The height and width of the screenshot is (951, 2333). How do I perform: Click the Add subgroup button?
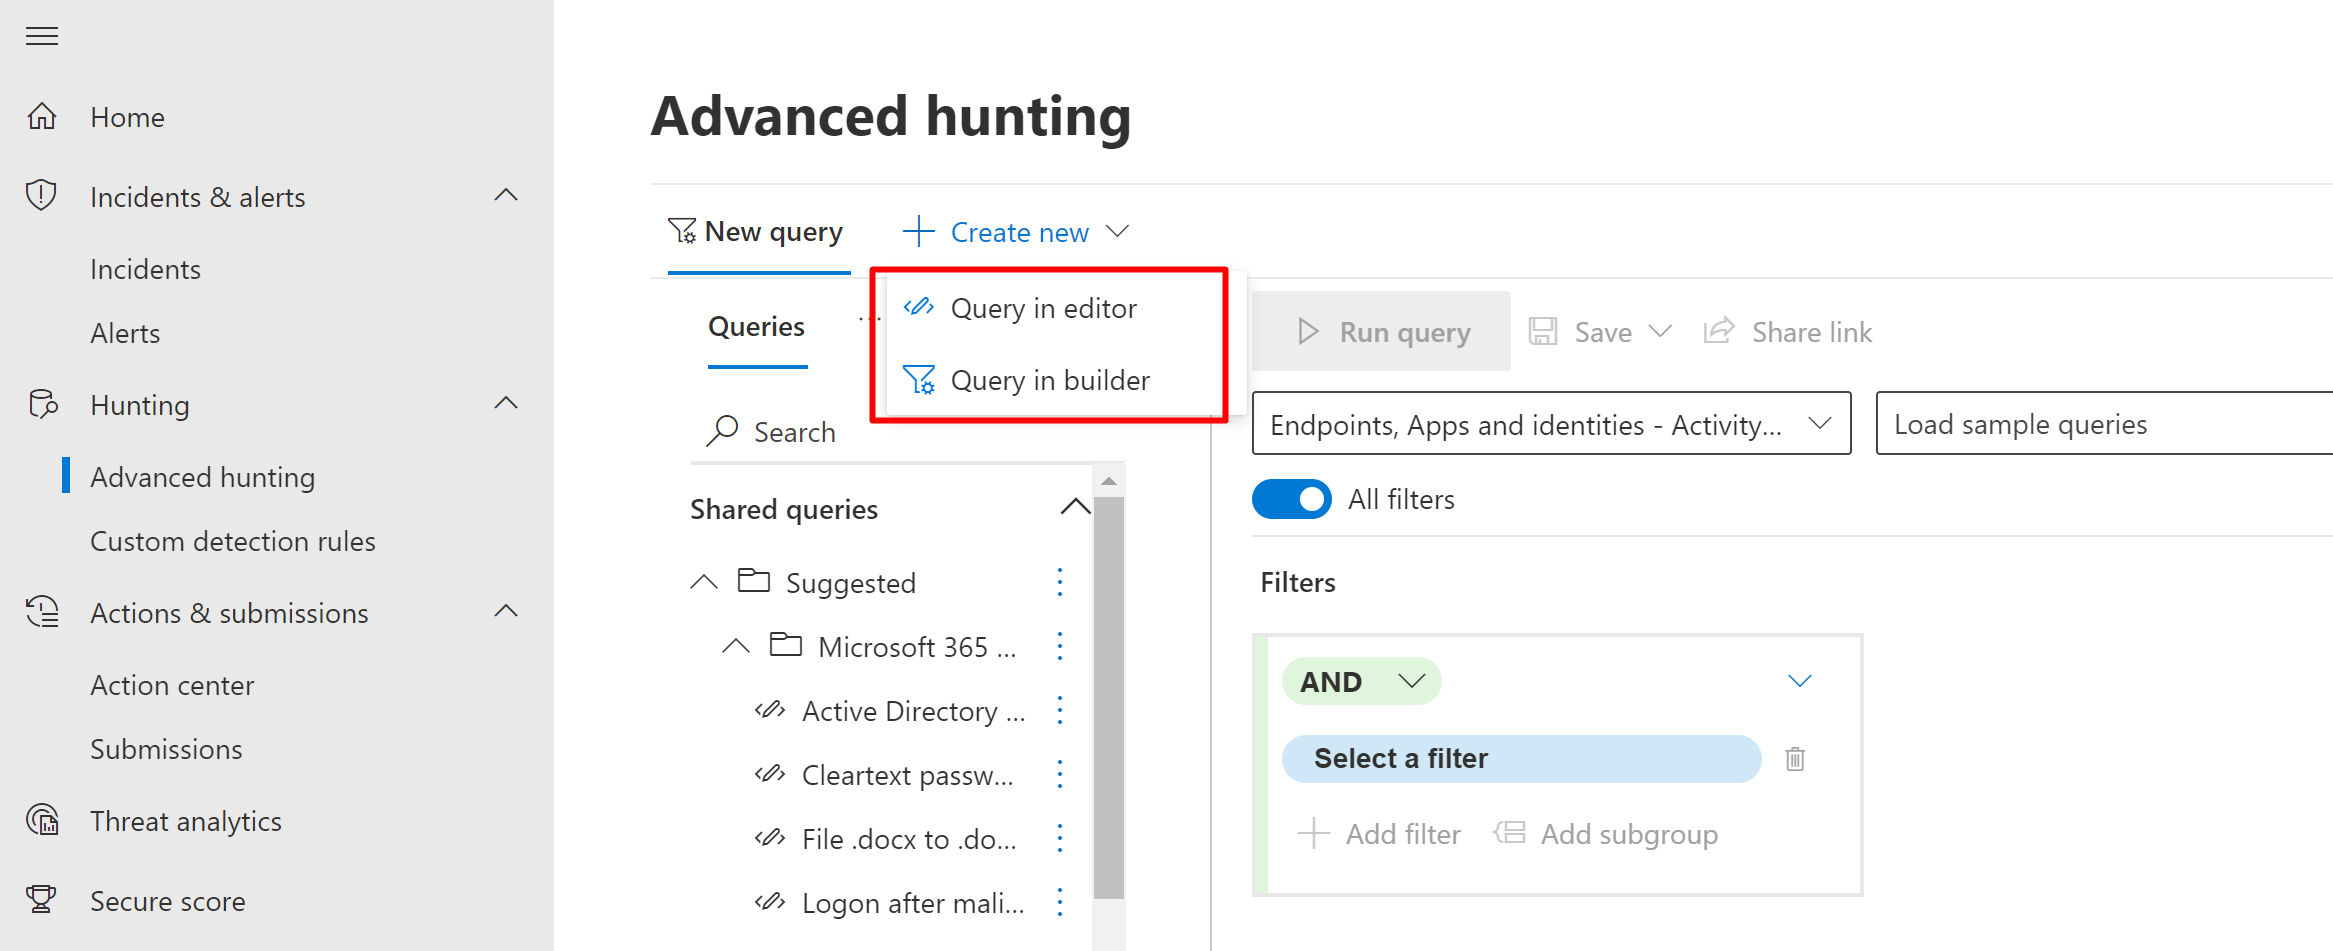click(x=1606, y=834)
